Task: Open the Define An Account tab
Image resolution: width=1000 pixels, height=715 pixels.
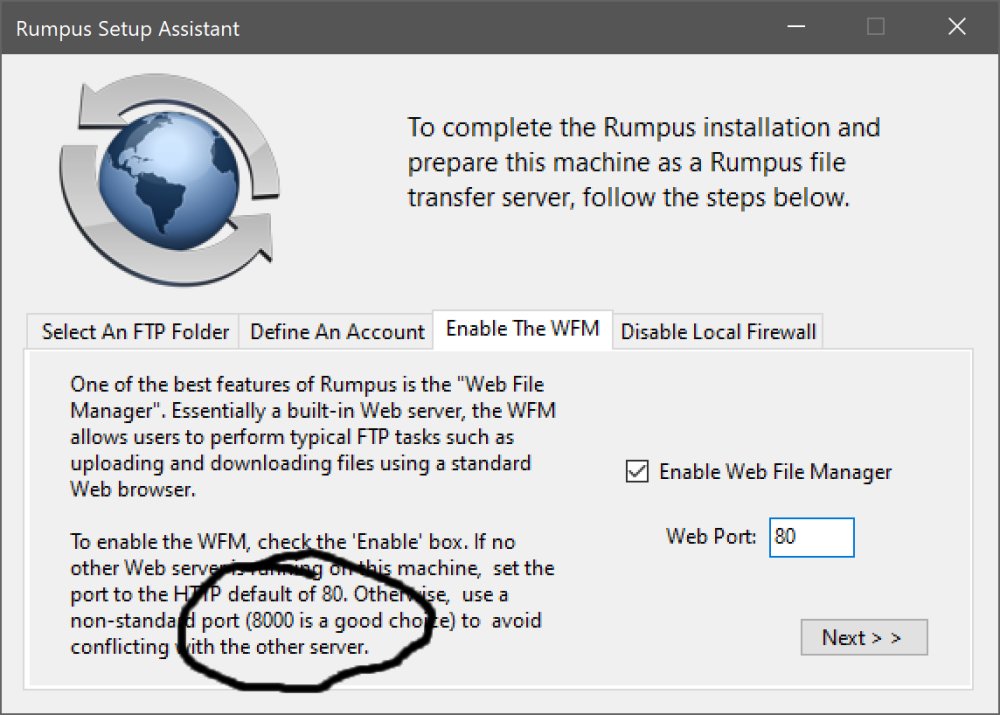Action: click(337, 332)
